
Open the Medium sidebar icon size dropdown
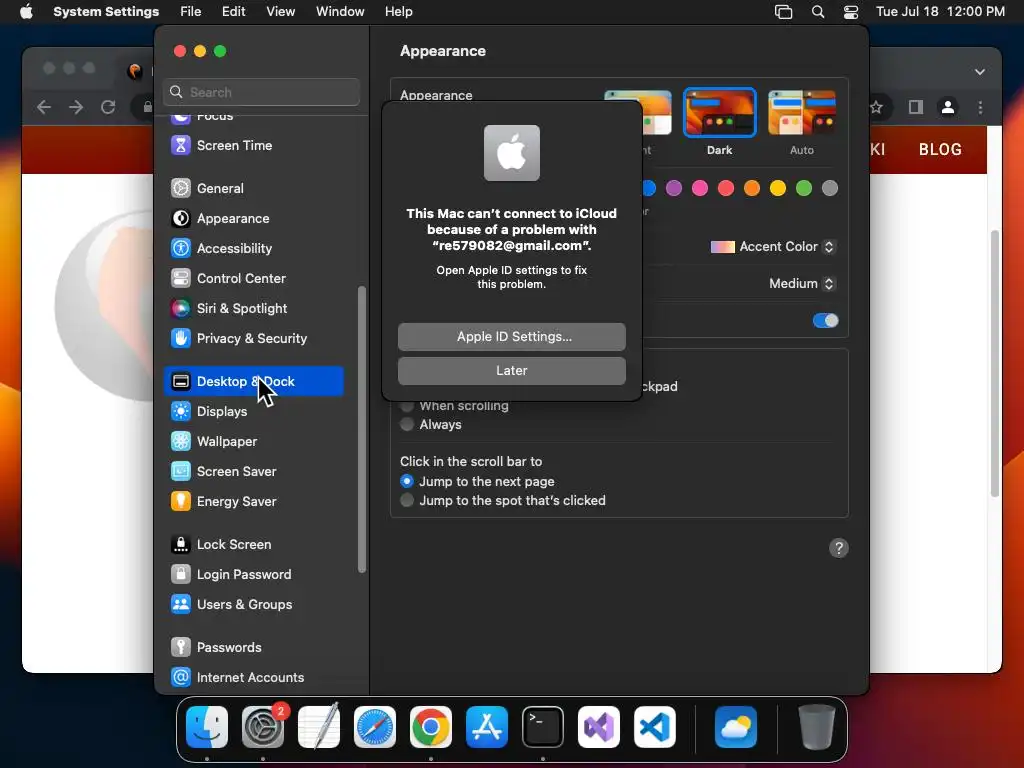point(802,283)
